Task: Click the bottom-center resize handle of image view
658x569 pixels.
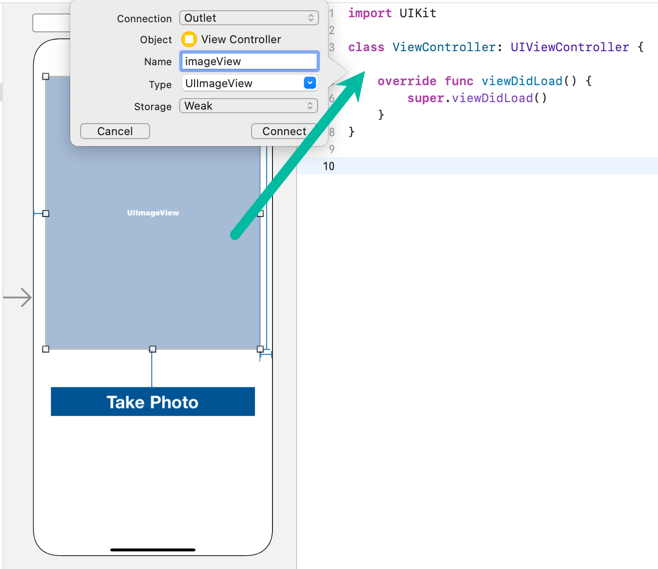Action: point(152,349)
